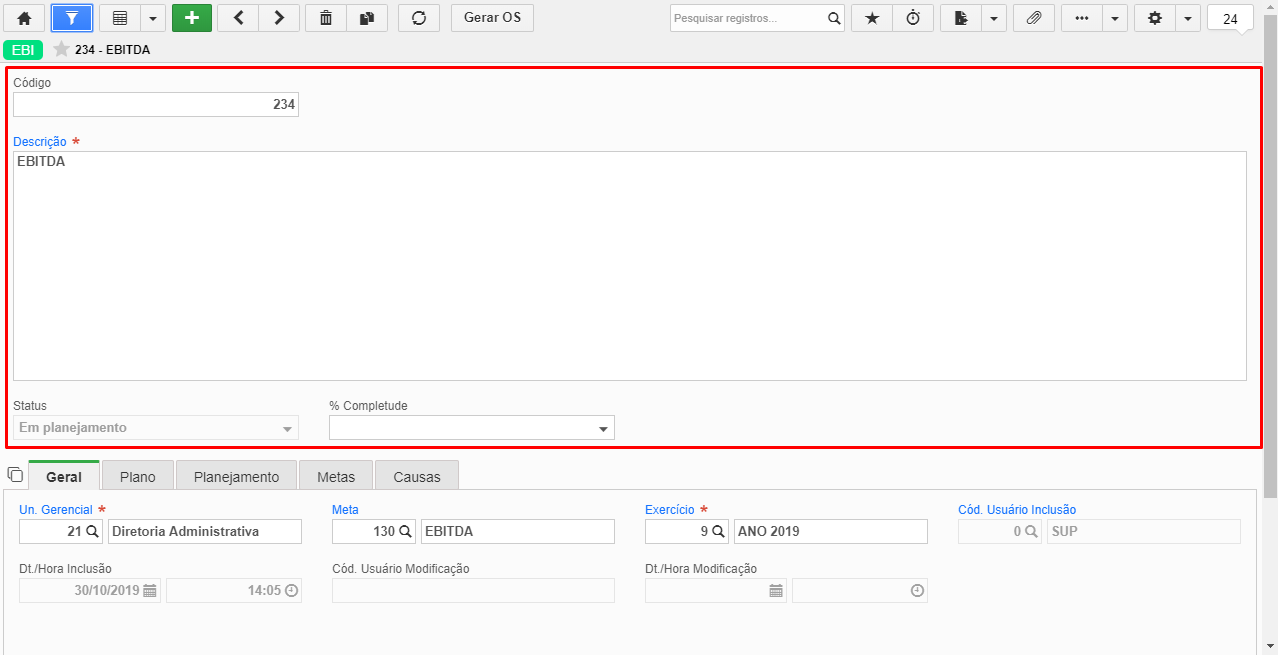The height and width of the screenshot is (655, 1278).
Task: Switch to the Planejamento tab
Action: click(x=237, y=476)
